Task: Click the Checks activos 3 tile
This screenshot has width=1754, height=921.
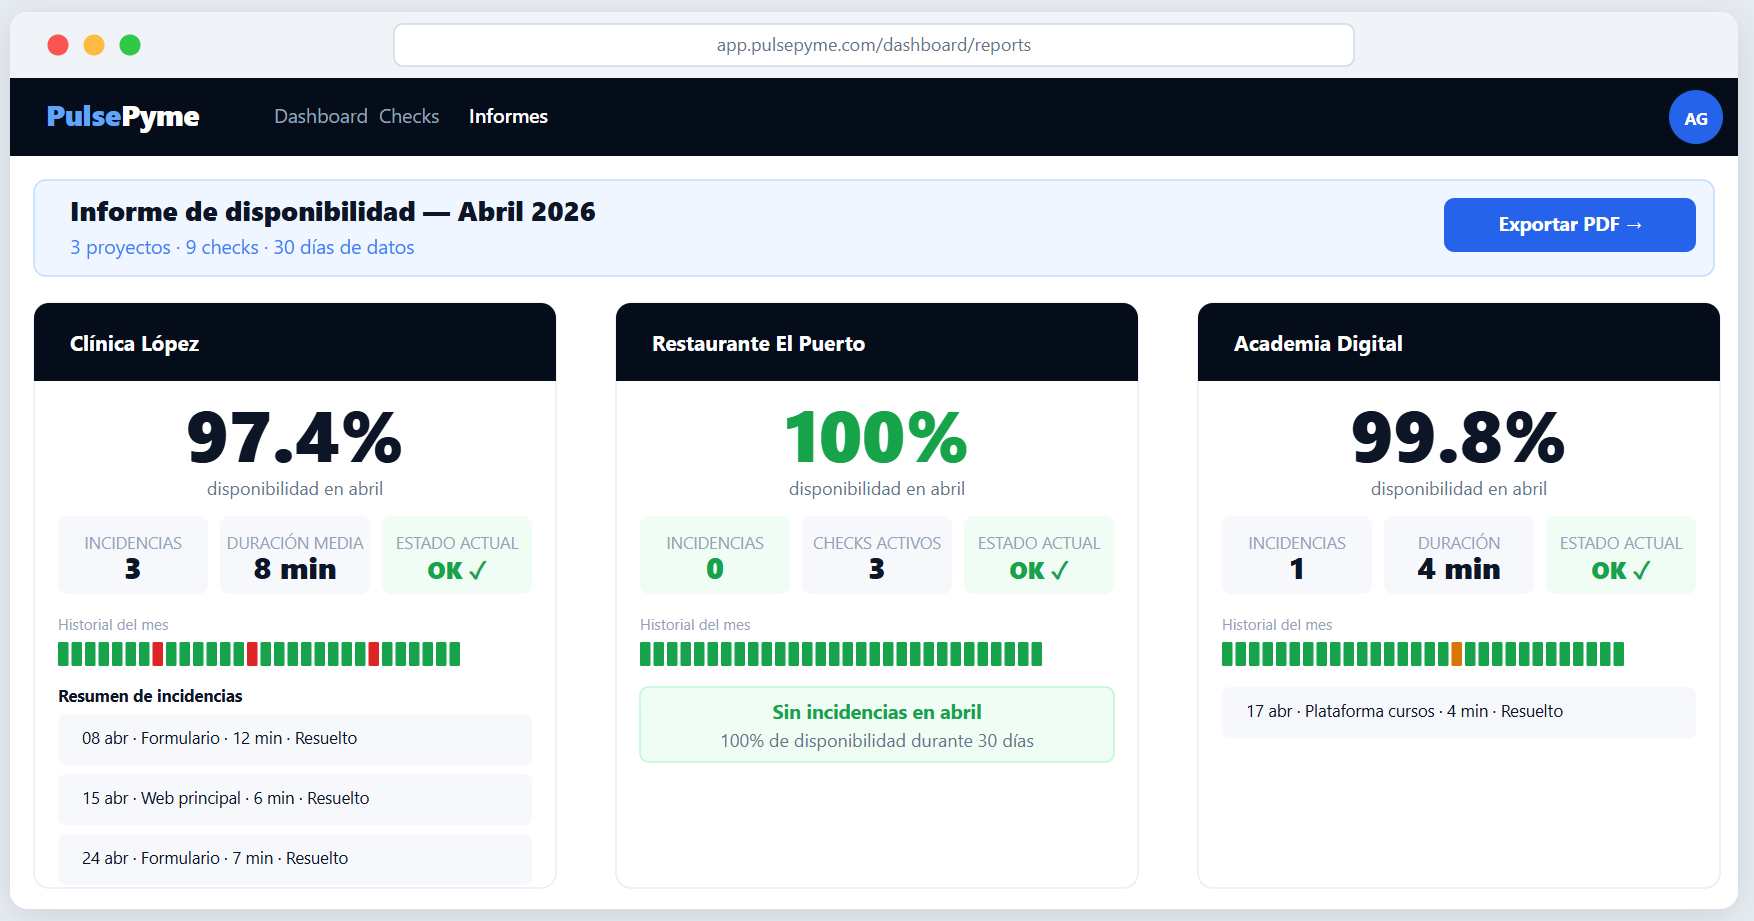Action: (877, 555)
